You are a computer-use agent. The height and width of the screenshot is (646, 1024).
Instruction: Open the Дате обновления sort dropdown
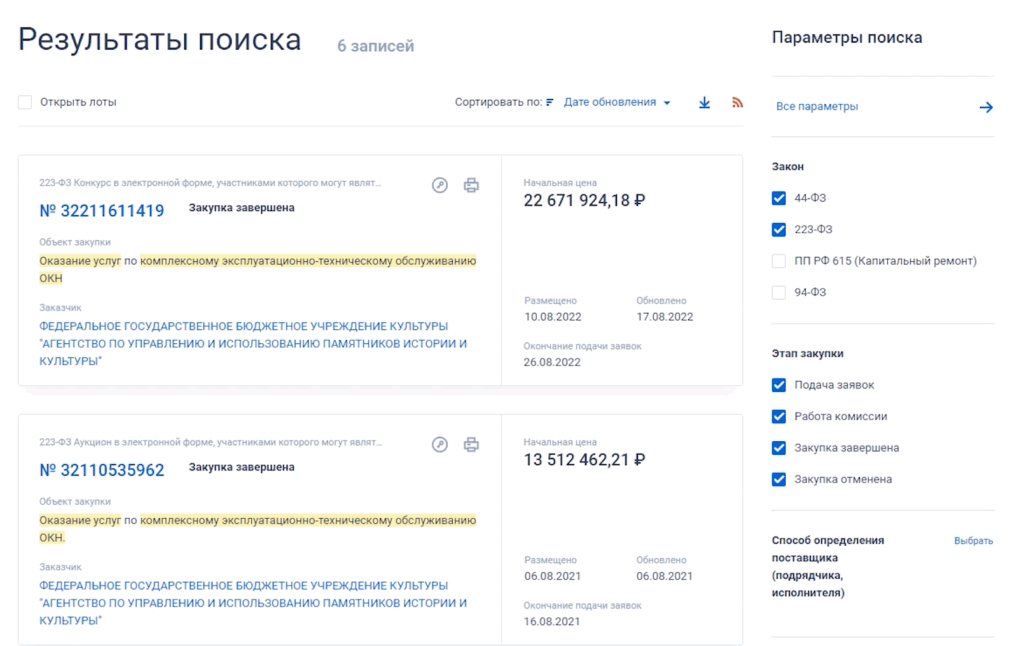click(616, 102)
